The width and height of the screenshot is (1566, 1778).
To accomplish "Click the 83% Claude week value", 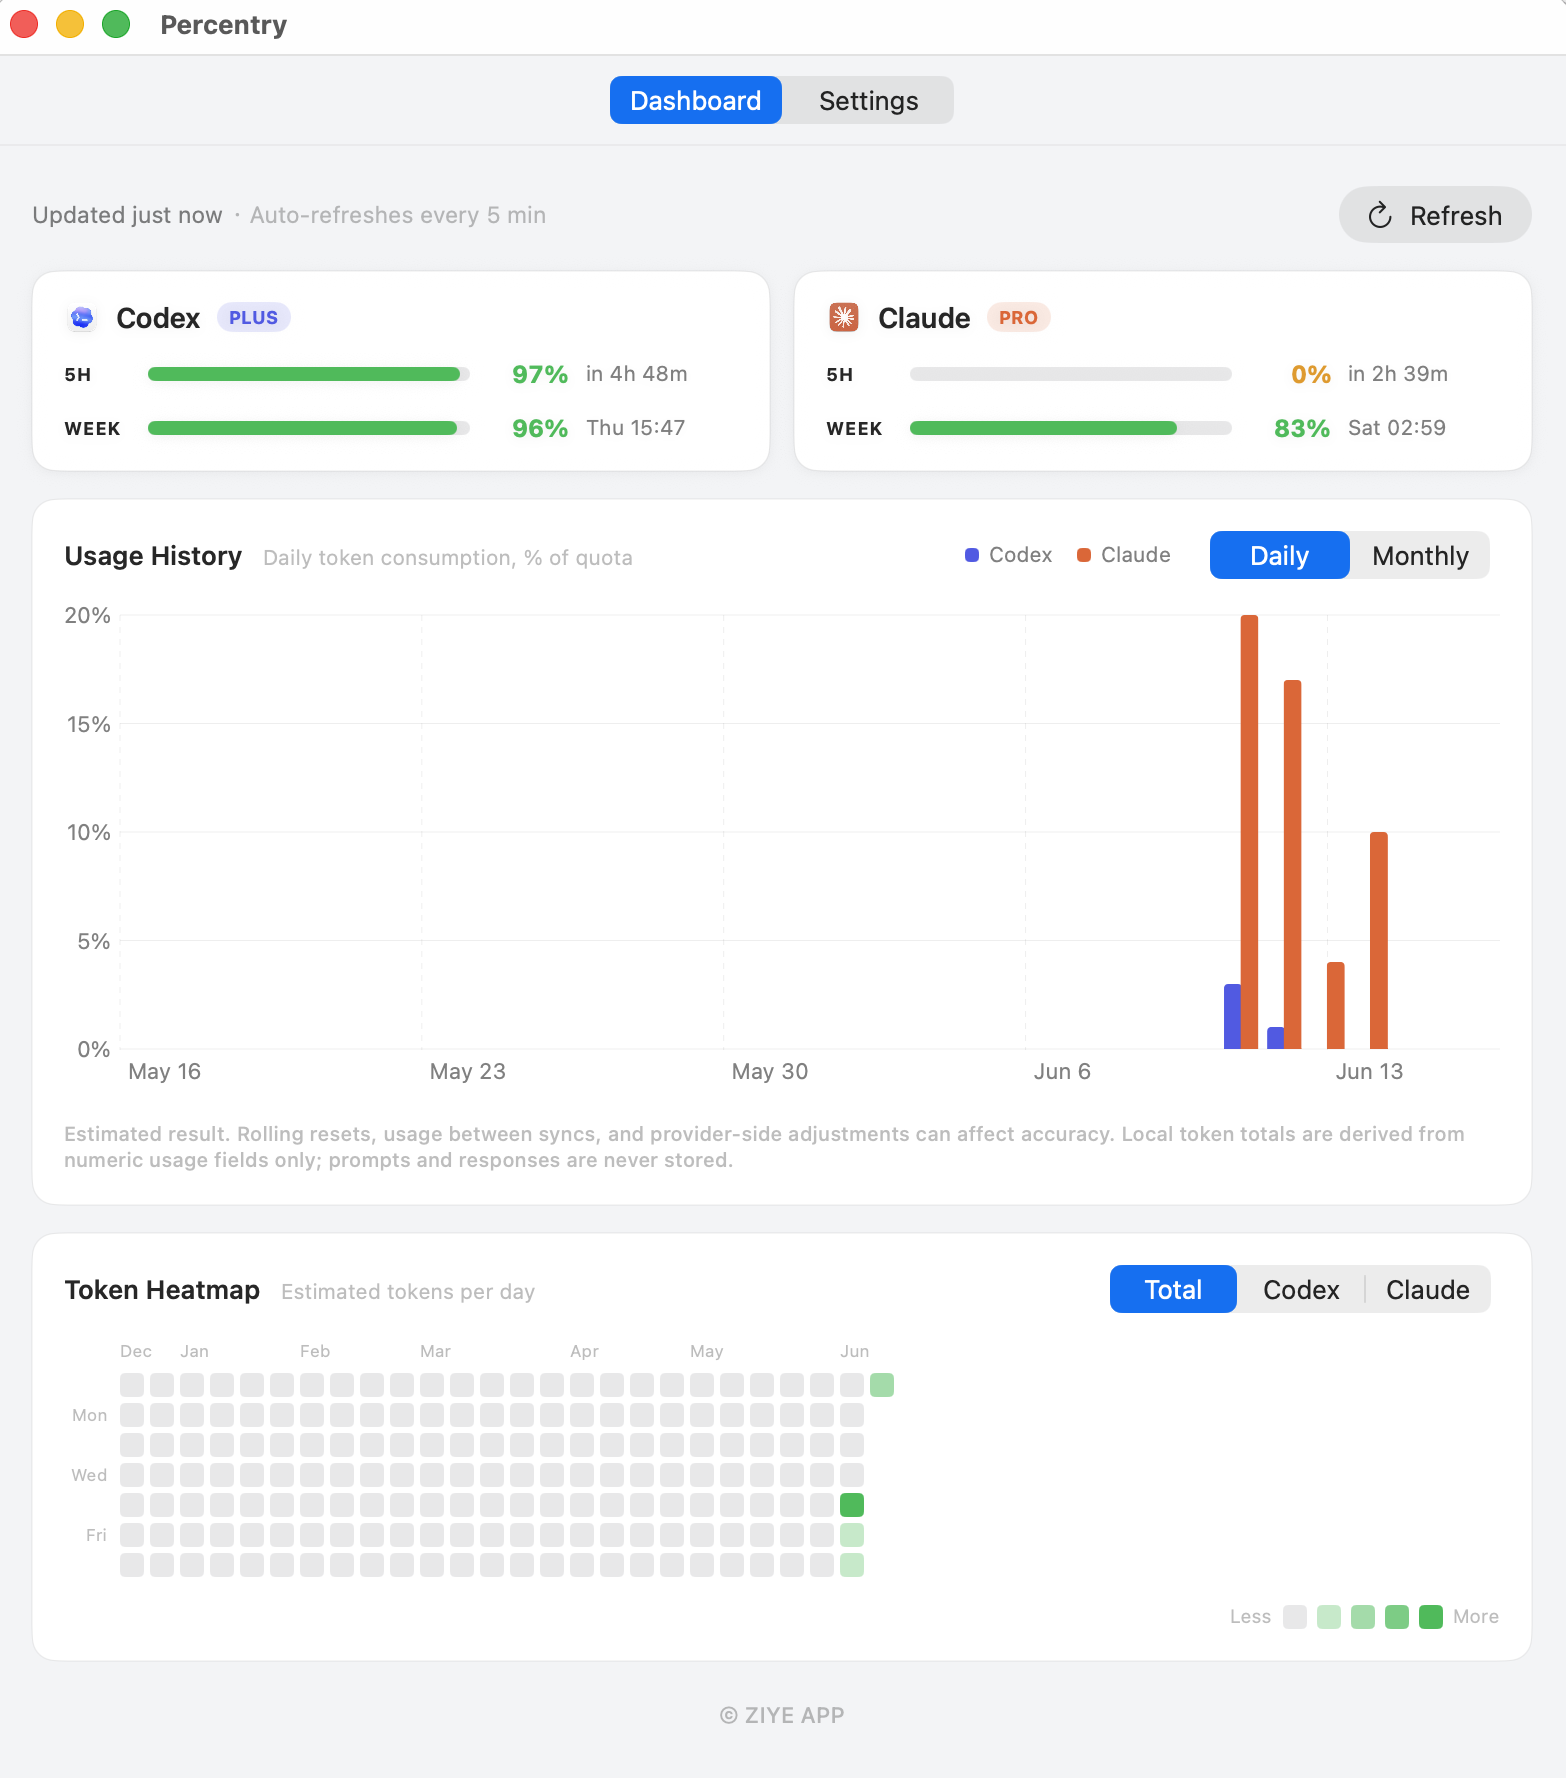I will (1302, 428).
